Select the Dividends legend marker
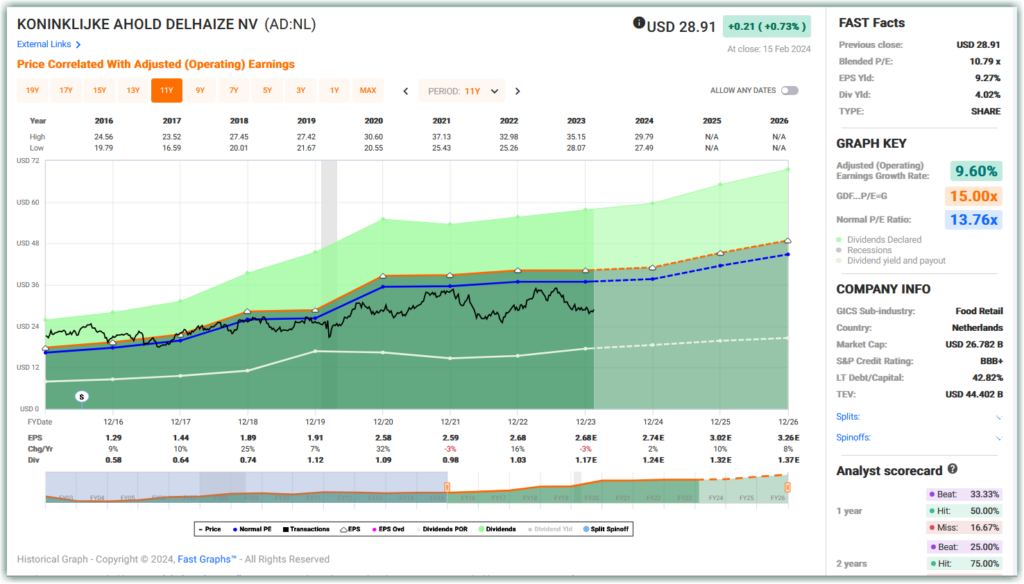 tap(483, 529)
